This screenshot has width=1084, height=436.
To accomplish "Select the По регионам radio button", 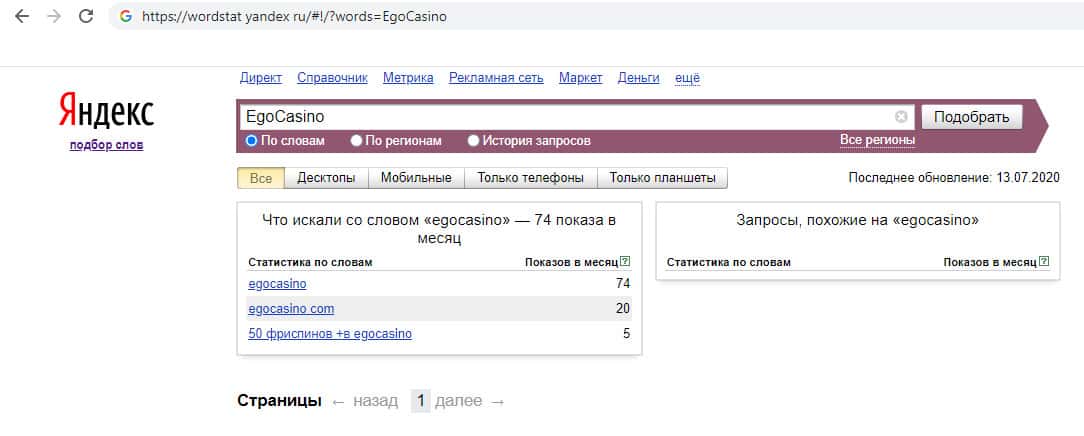I will [356, 140].
